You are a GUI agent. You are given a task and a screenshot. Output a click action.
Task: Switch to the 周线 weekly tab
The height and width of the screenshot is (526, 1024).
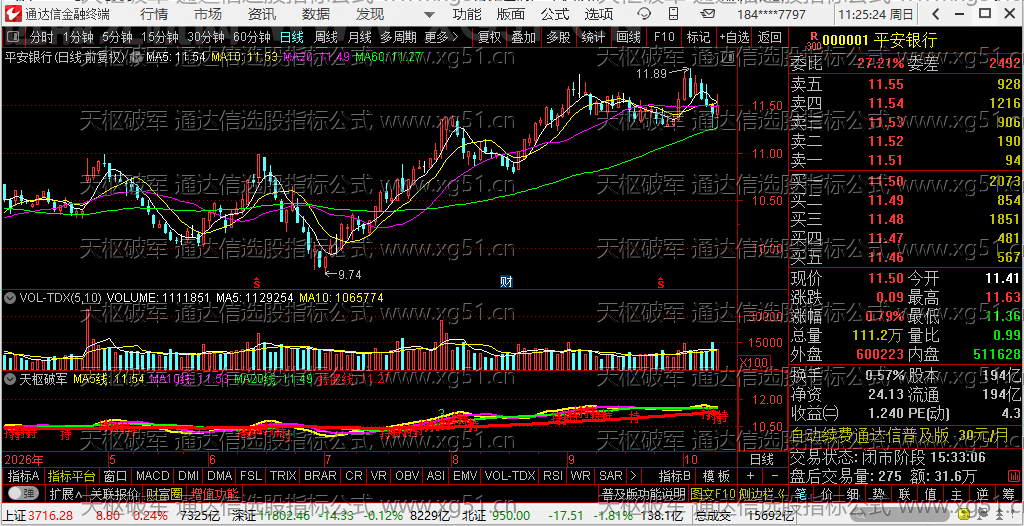(326, 37)
